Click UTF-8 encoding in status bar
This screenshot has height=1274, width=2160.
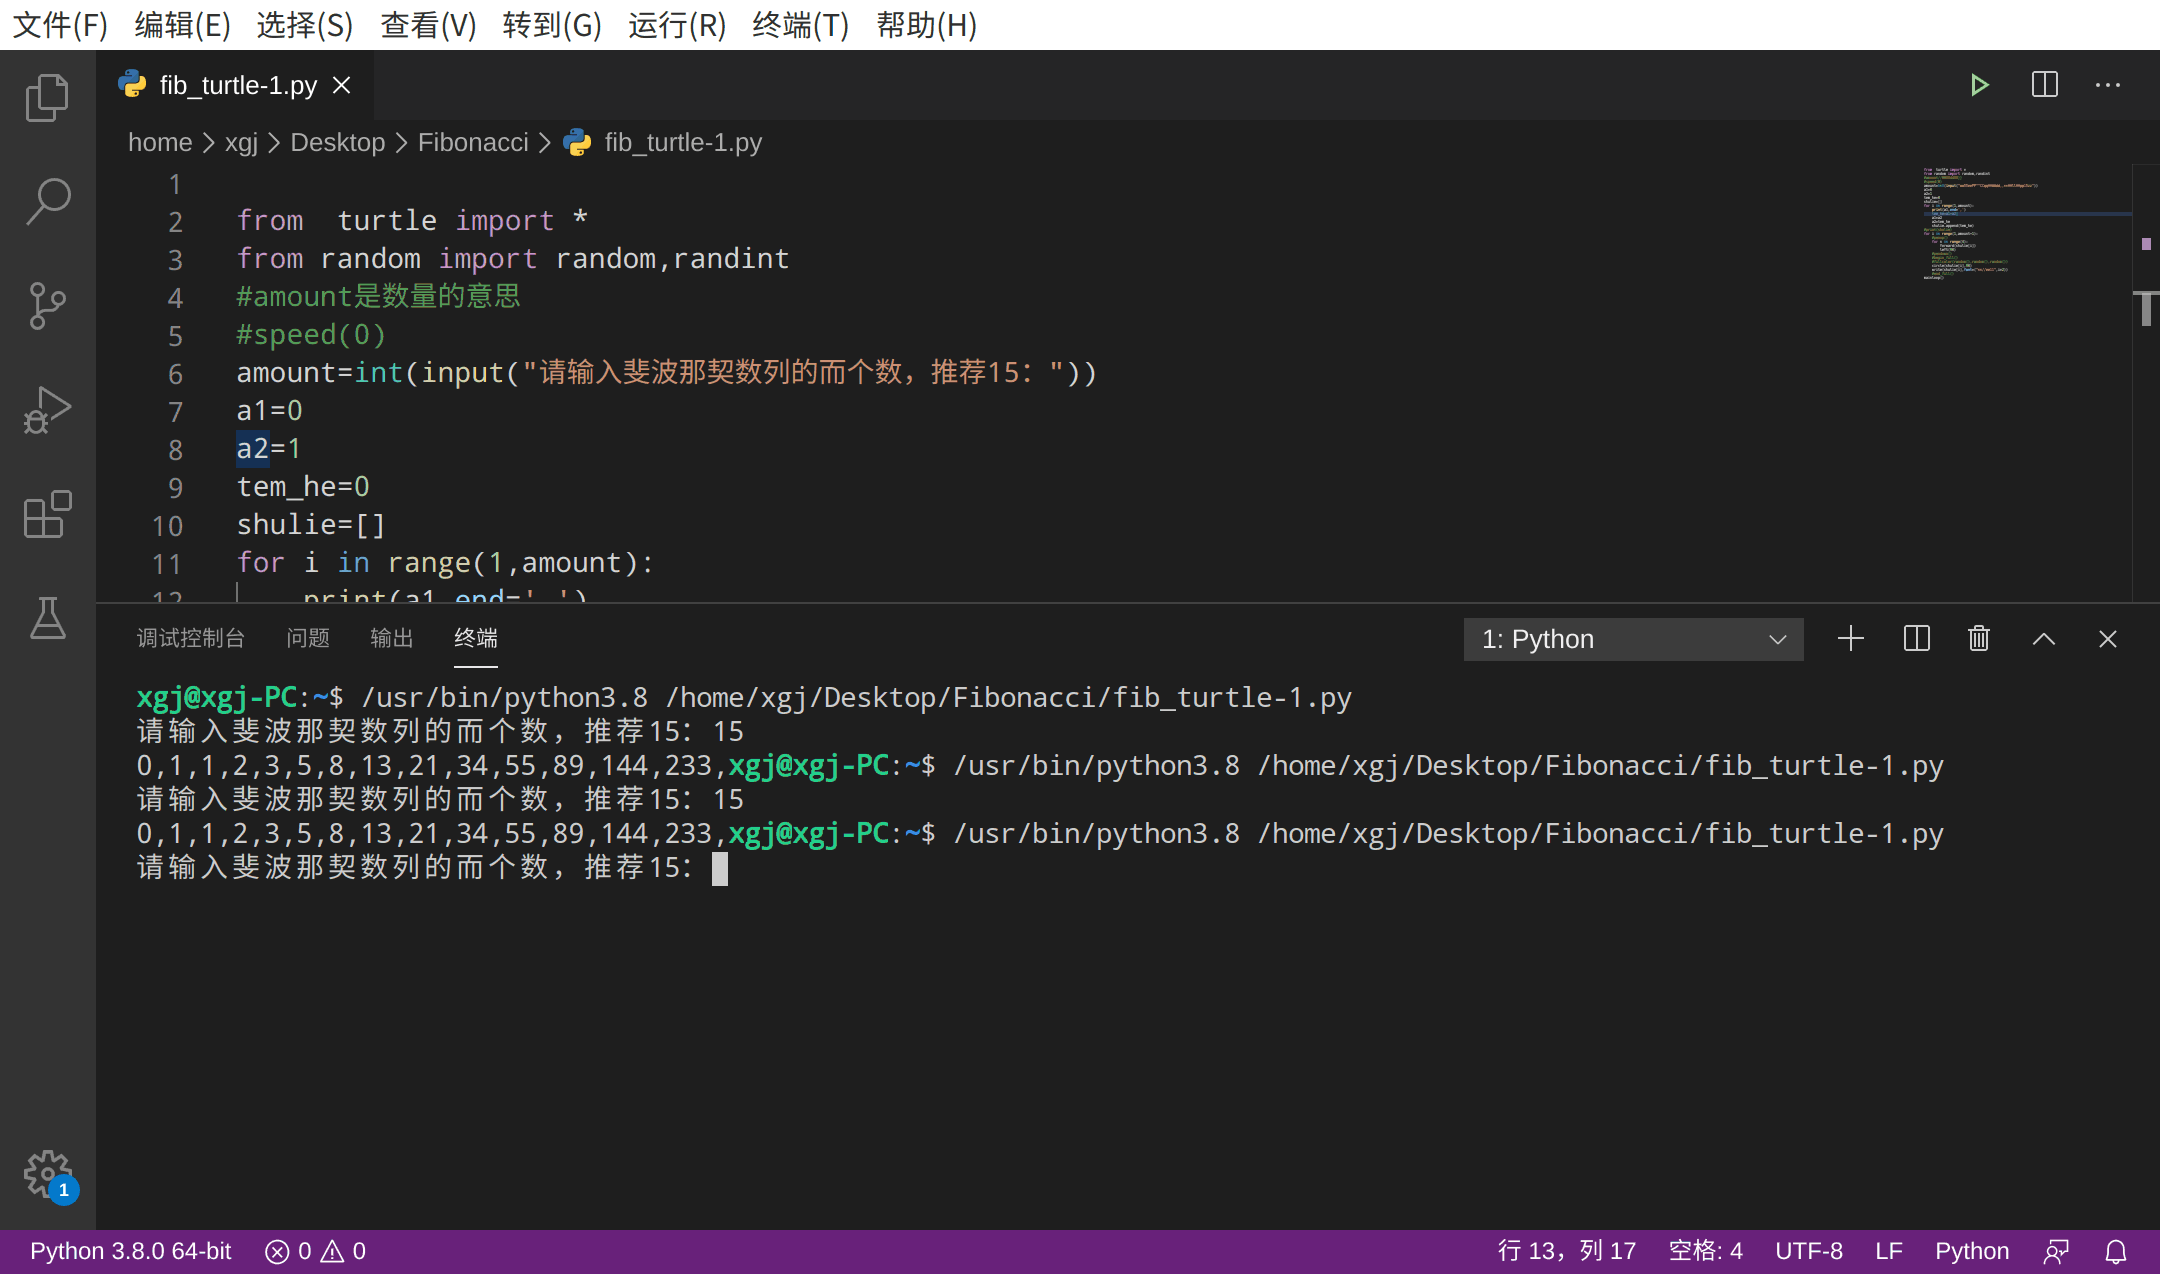tap(1808, 1251)
